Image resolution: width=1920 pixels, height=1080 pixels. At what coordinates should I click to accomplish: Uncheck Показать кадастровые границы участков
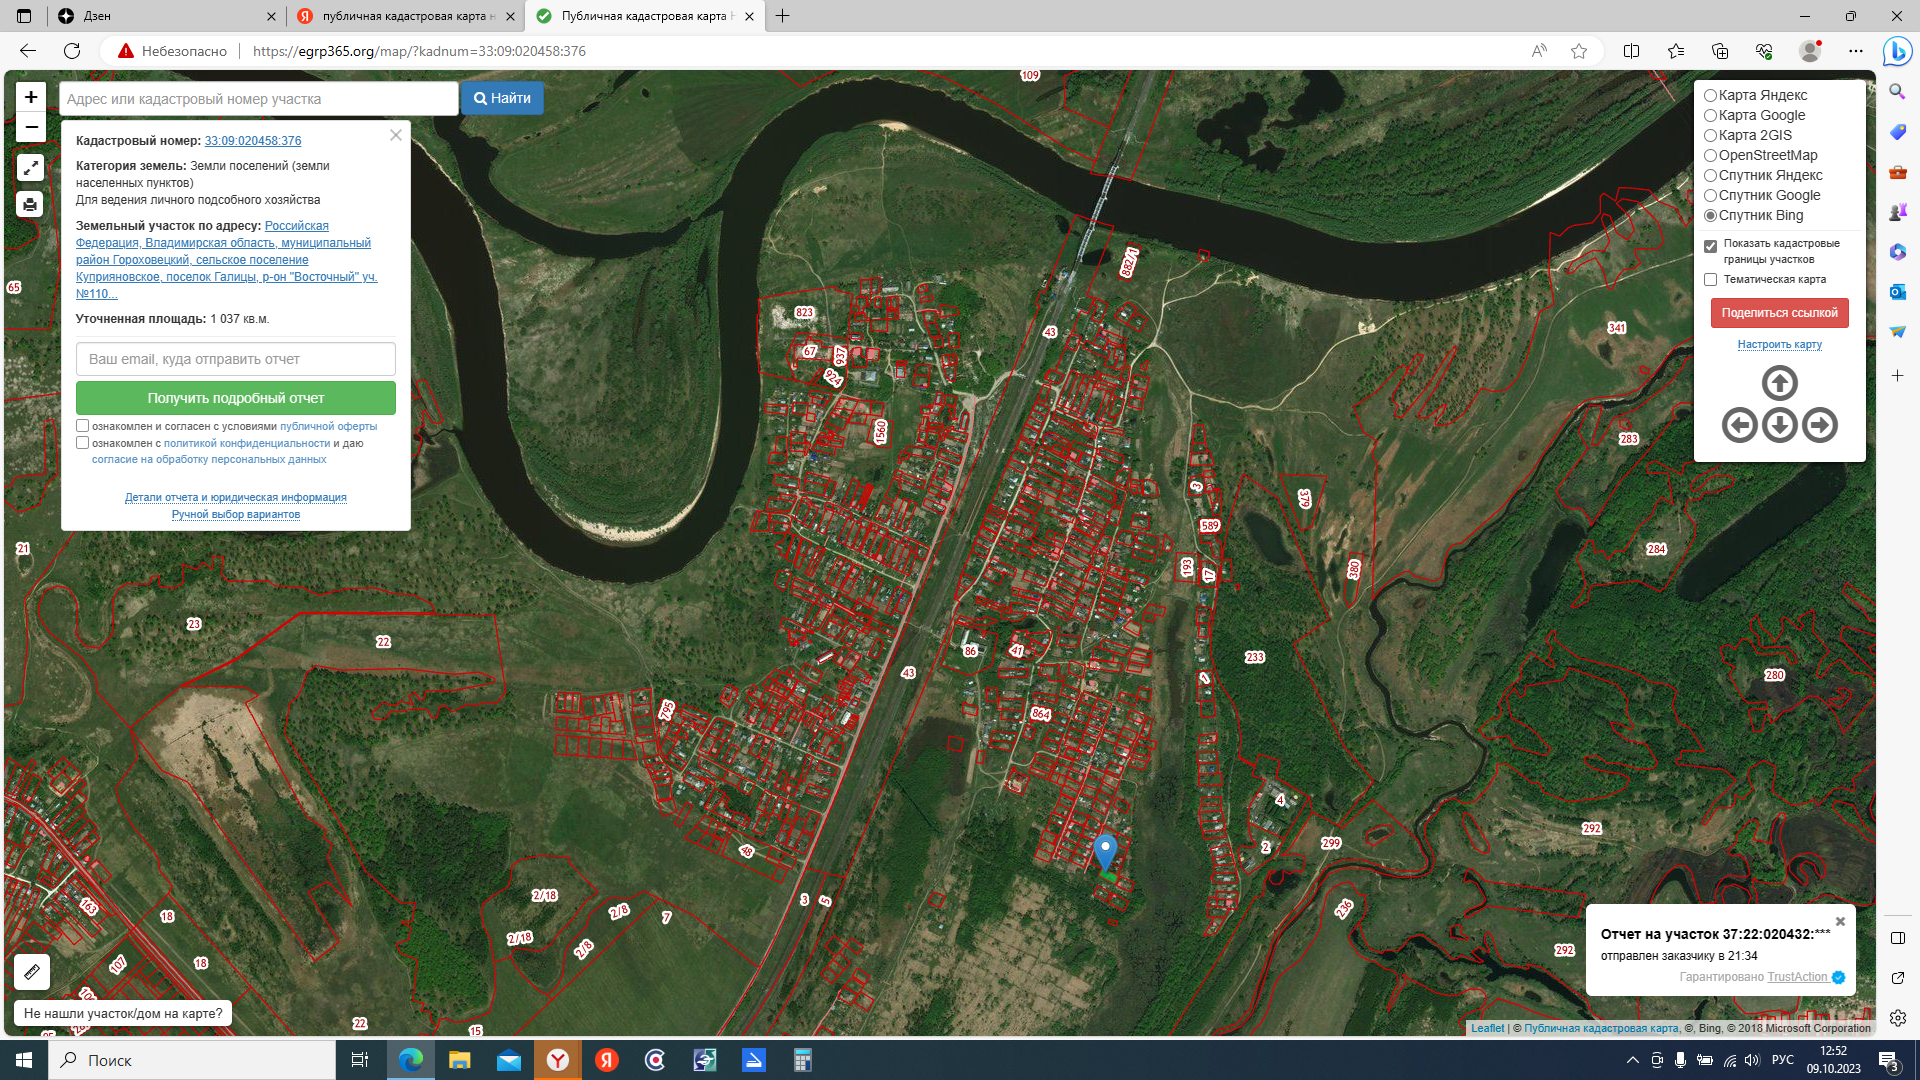point(1710,246)
